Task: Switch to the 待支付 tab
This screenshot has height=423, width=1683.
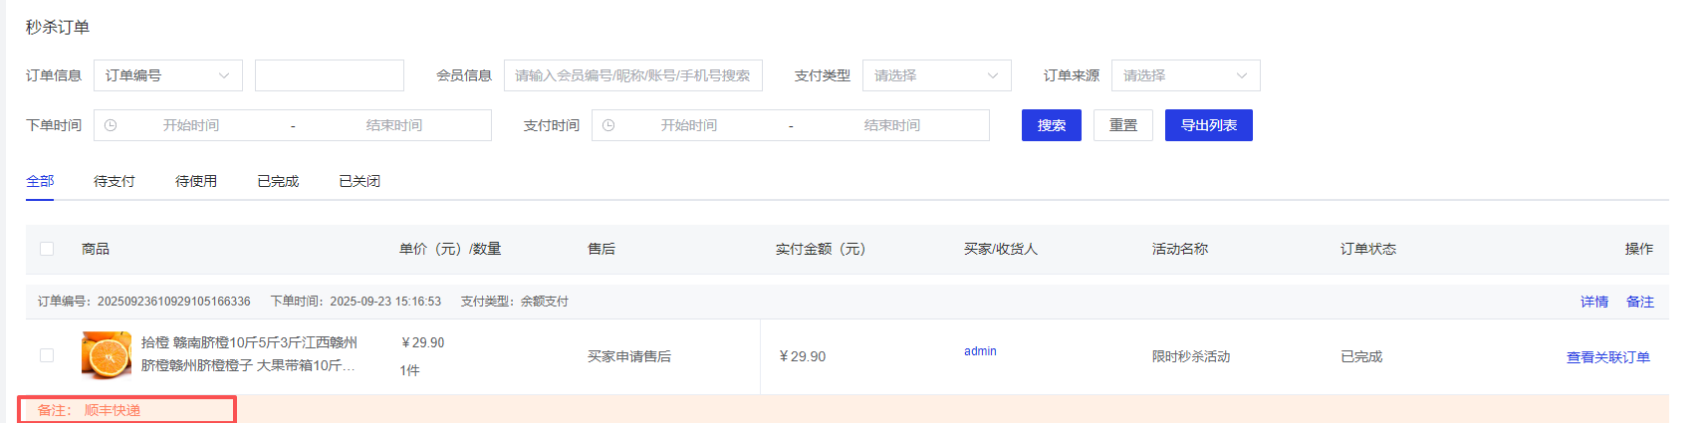Action: pyautogui.click(x=114, y=181)
